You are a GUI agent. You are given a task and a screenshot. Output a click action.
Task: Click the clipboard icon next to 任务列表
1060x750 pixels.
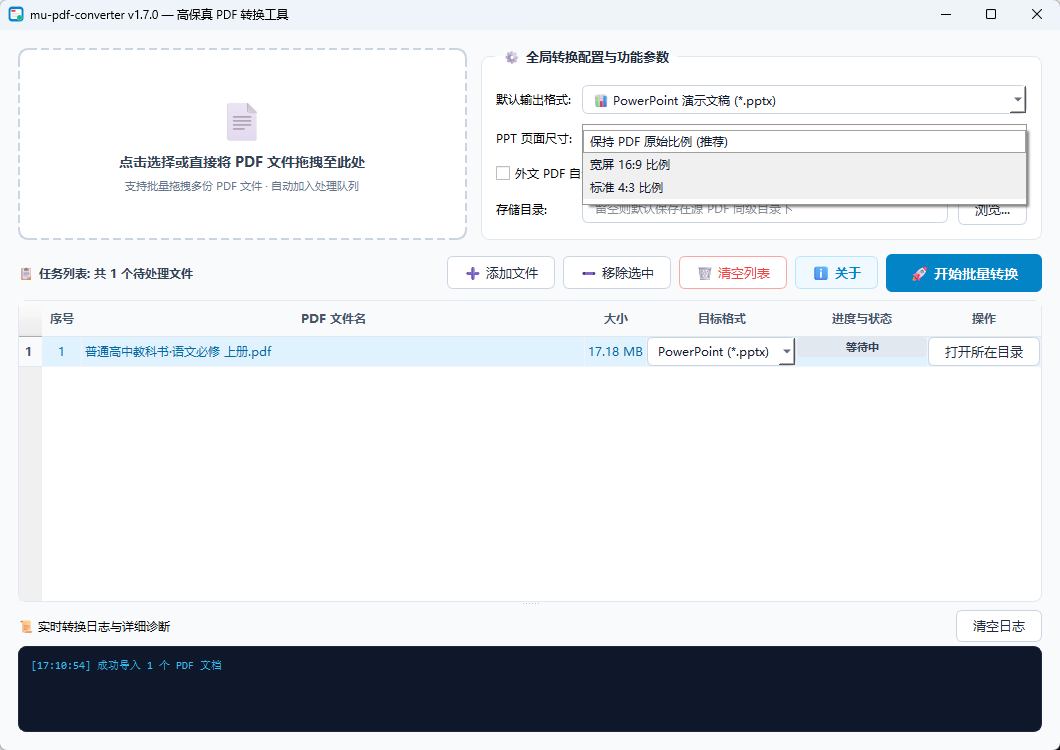[26, 274]
